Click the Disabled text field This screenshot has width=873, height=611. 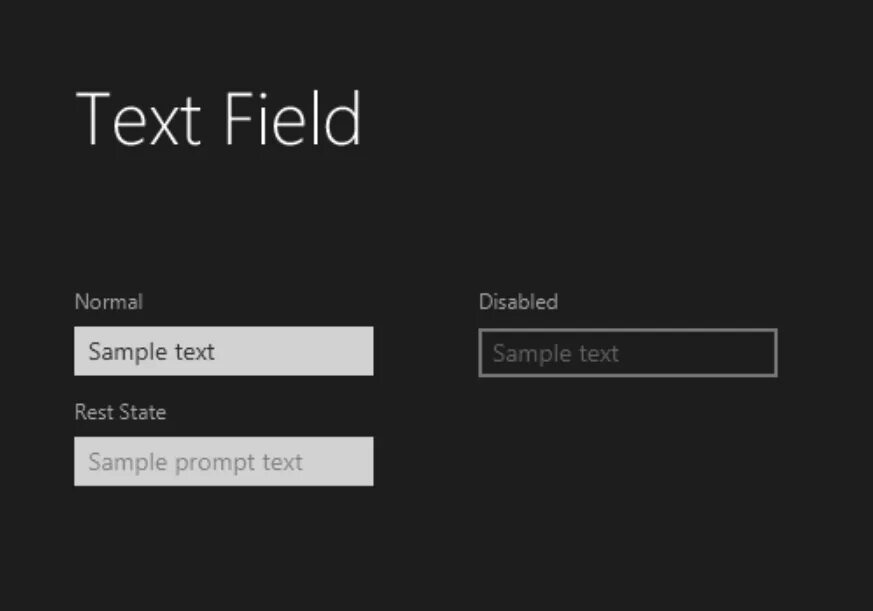pyautogui.click(x=627, y=353)
